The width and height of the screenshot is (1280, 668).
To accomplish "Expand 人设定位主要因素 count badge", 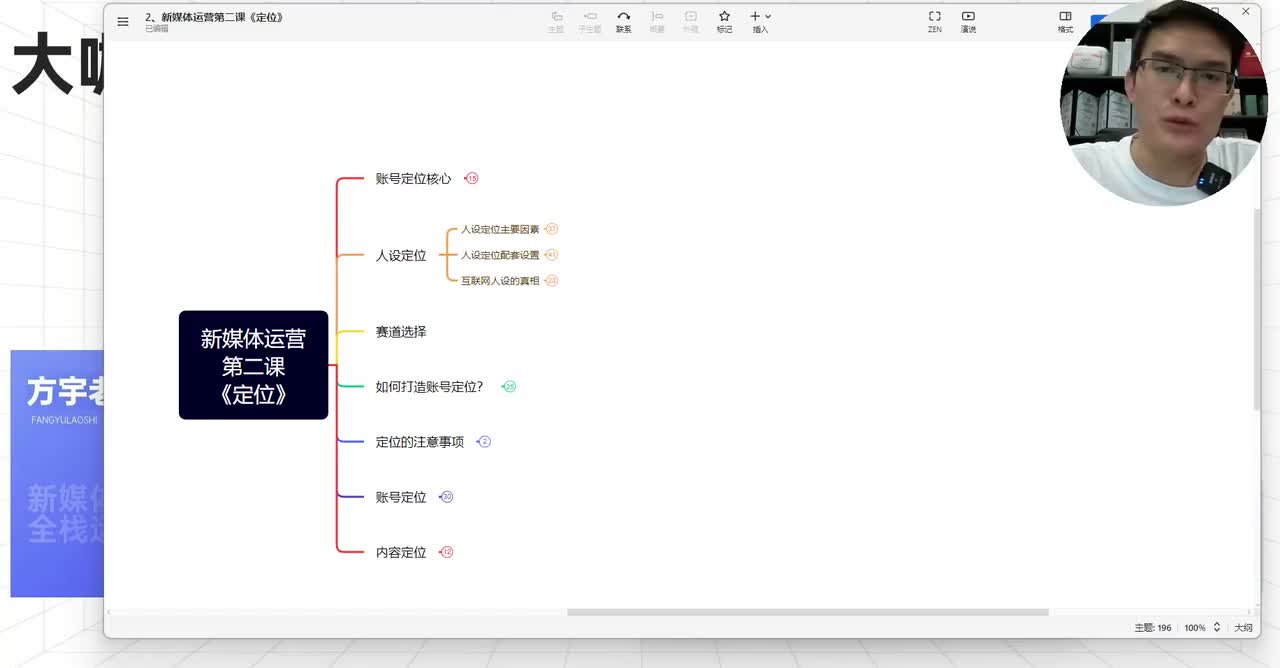I will coord(552,229).
